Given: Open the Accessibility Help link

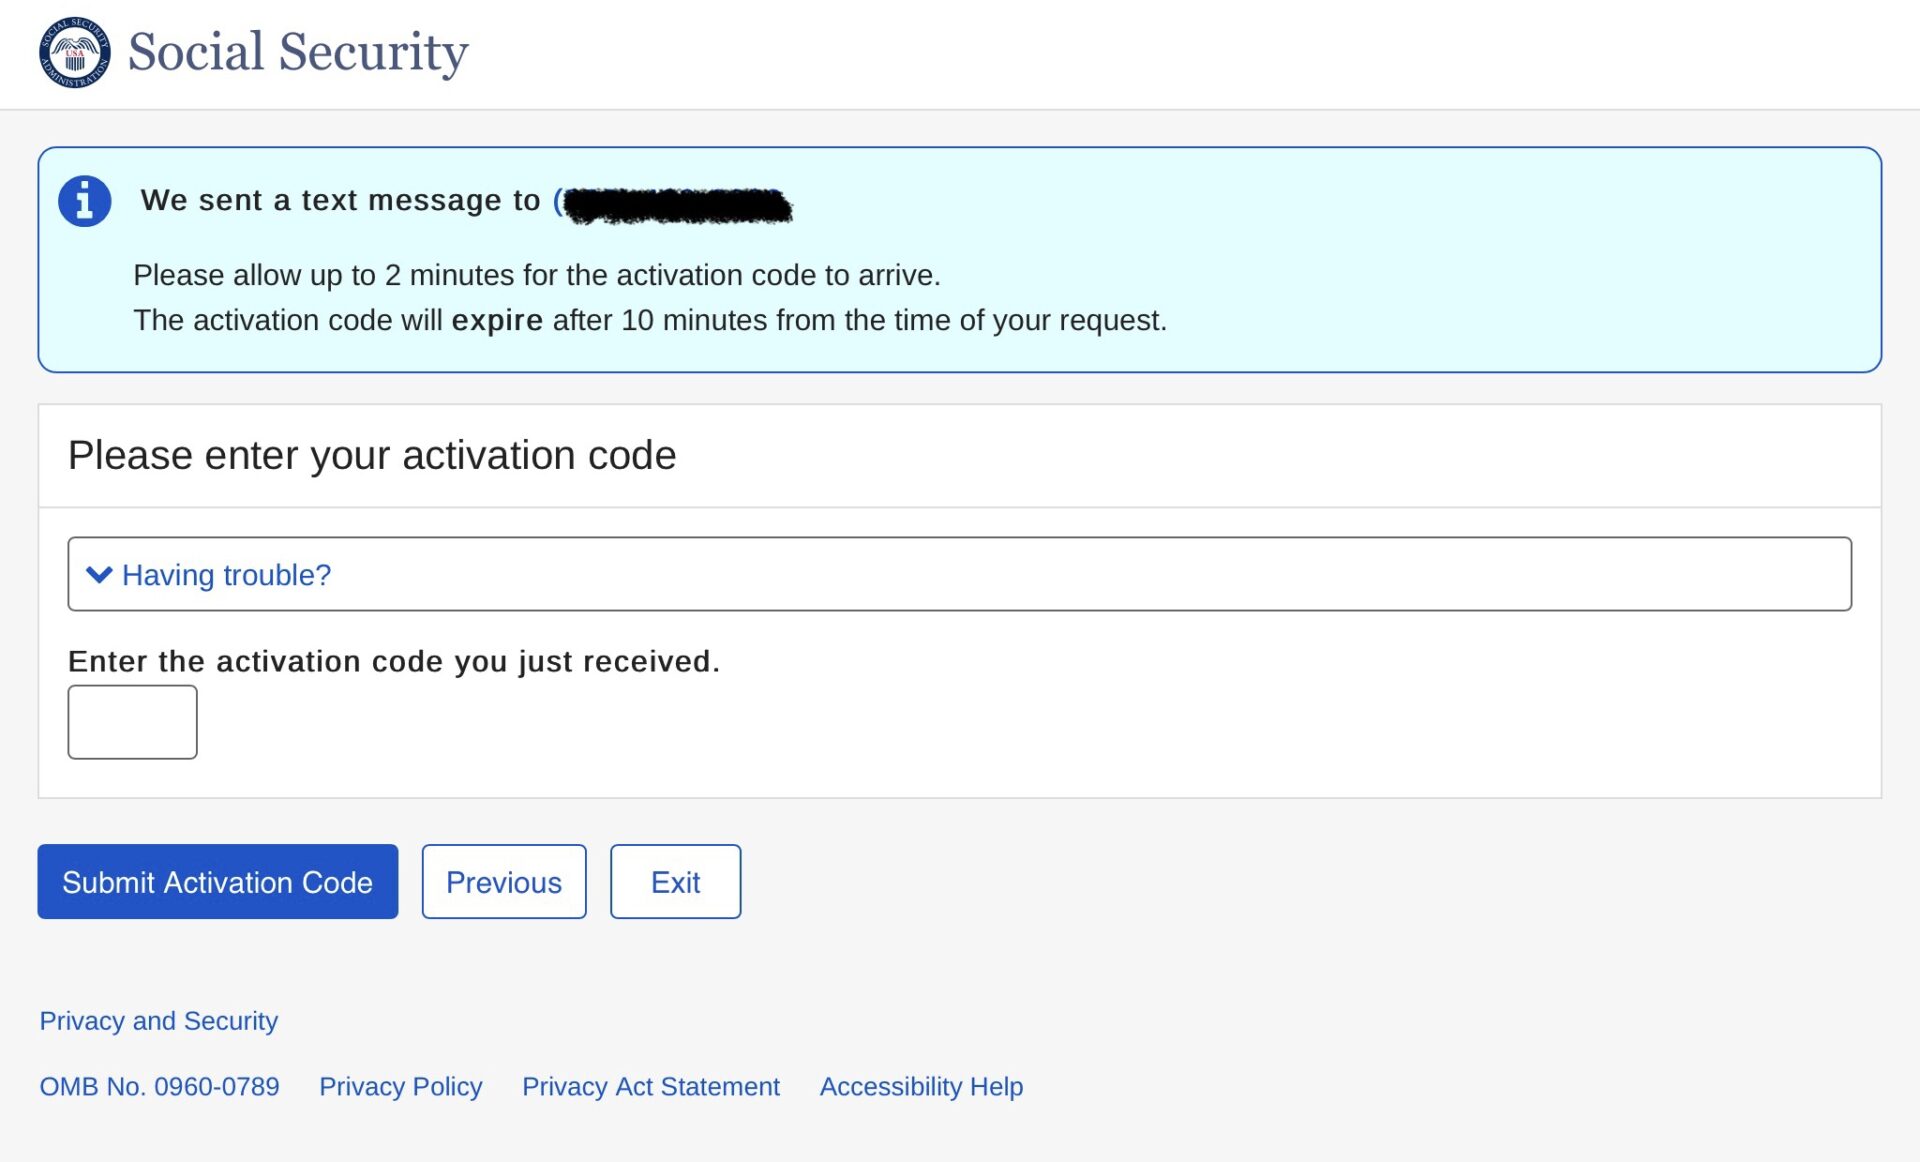Looking at the screenshot, I should [x=921, y=1087].
